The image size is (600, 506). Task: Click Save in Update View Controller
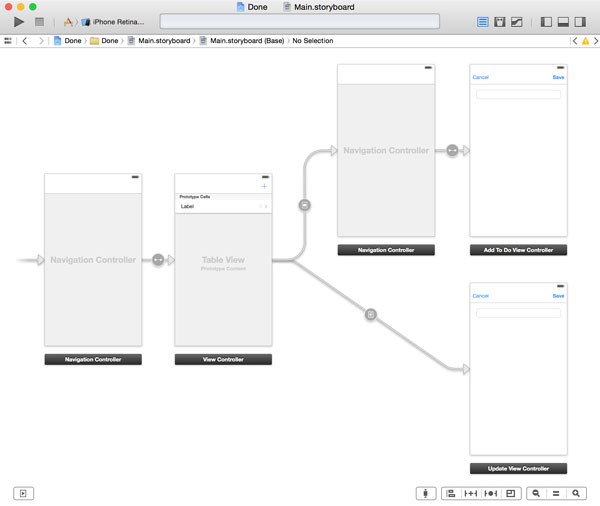[x=558, y=296]
